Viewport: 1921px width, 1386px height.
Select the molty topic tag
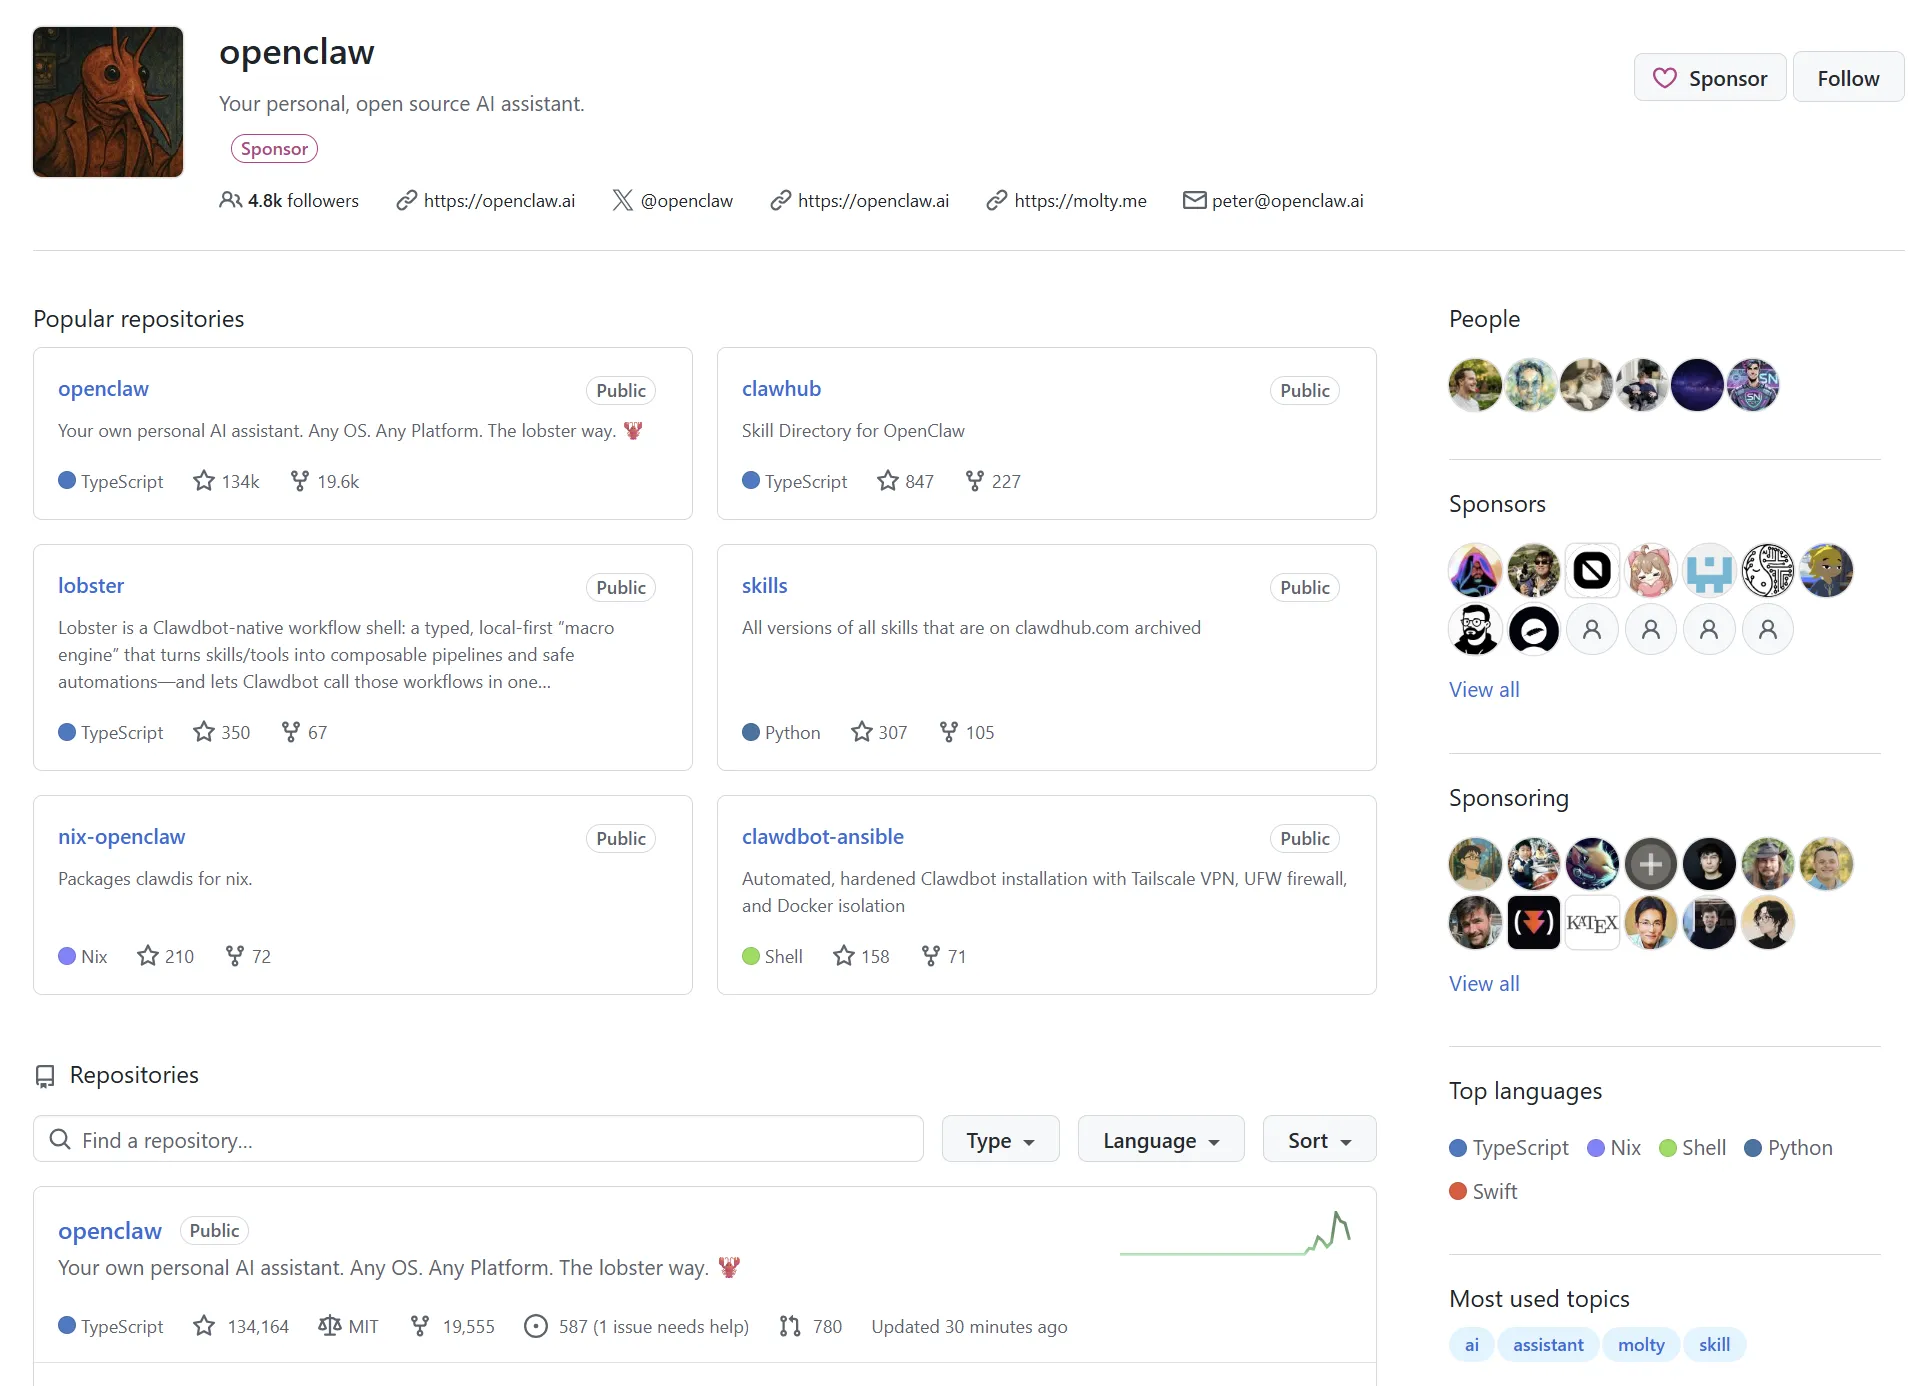tap(1641, 1344)
